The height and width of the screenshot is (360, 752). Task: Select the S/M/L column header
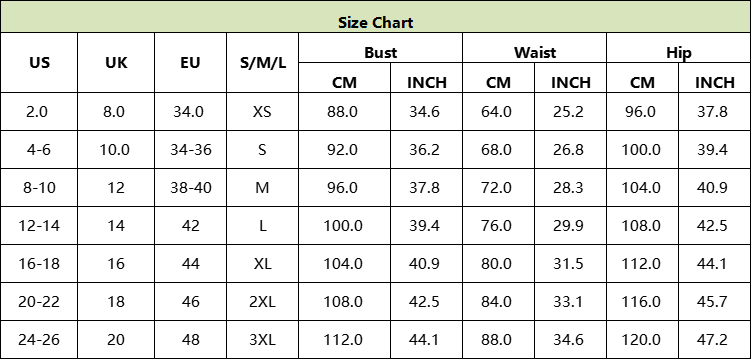coord(262,62)
